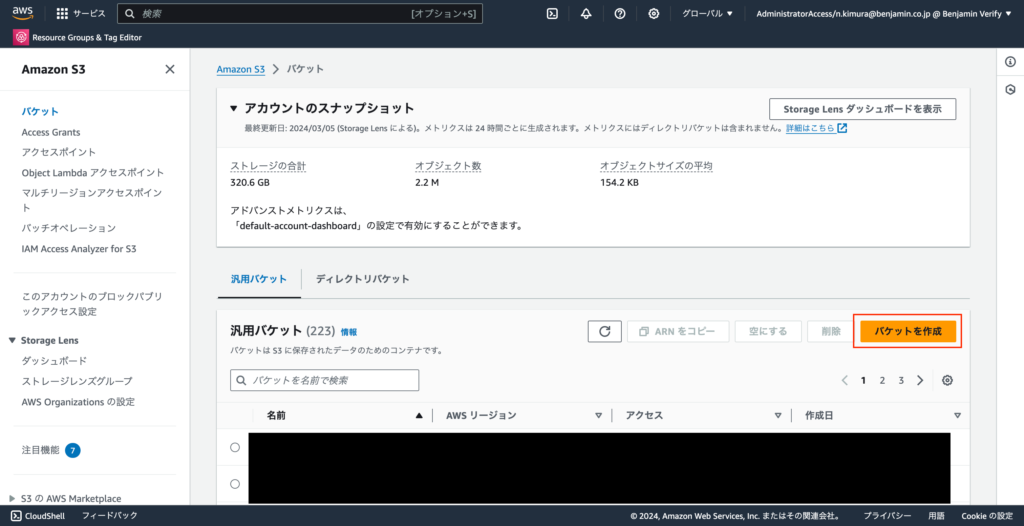Close the Amazon S3 side navigation

tap(170, 69)
